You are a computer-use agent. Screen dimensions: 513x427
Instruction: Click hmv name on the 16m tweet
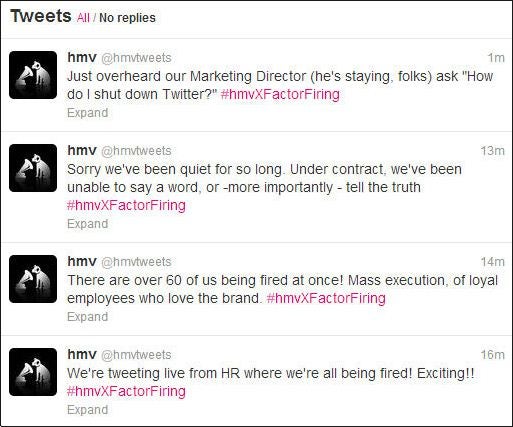tap(82, 354)
